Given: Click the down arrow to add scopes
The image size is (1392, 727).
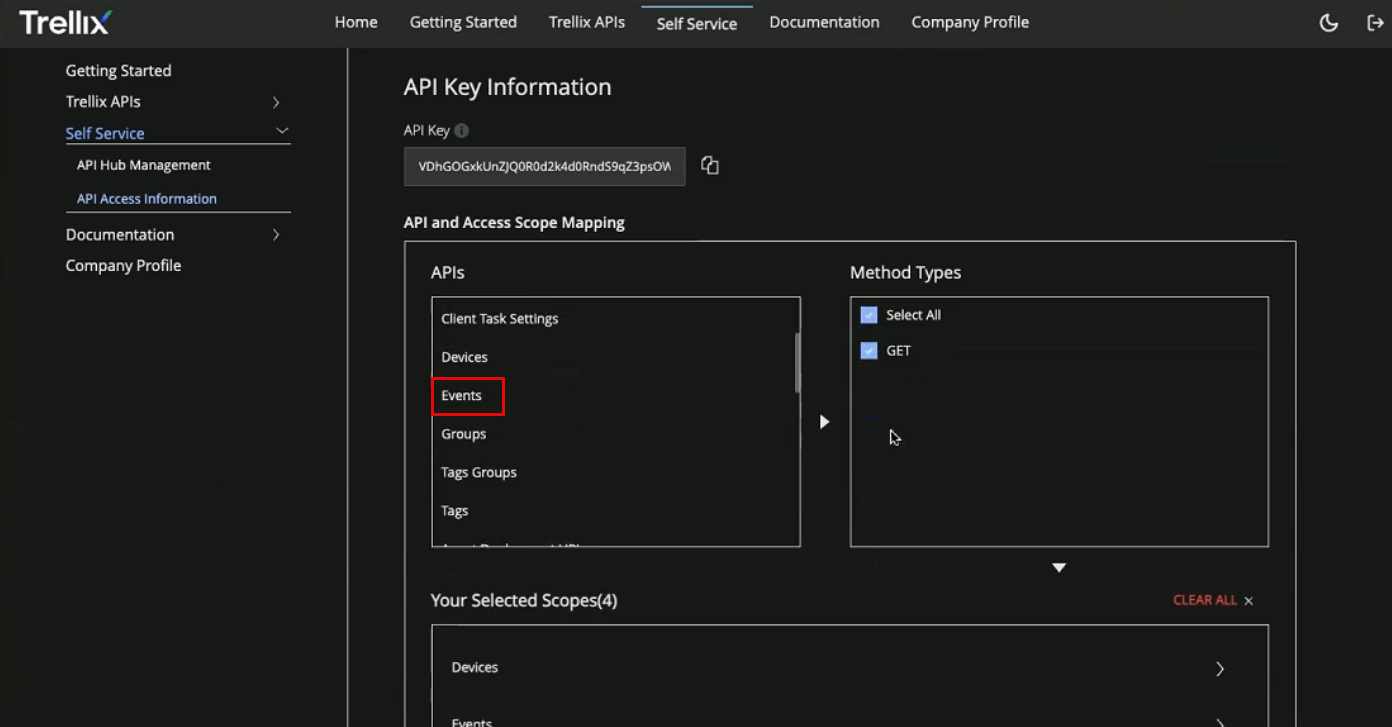Looking at the screenshot, I should (1059, 568).
